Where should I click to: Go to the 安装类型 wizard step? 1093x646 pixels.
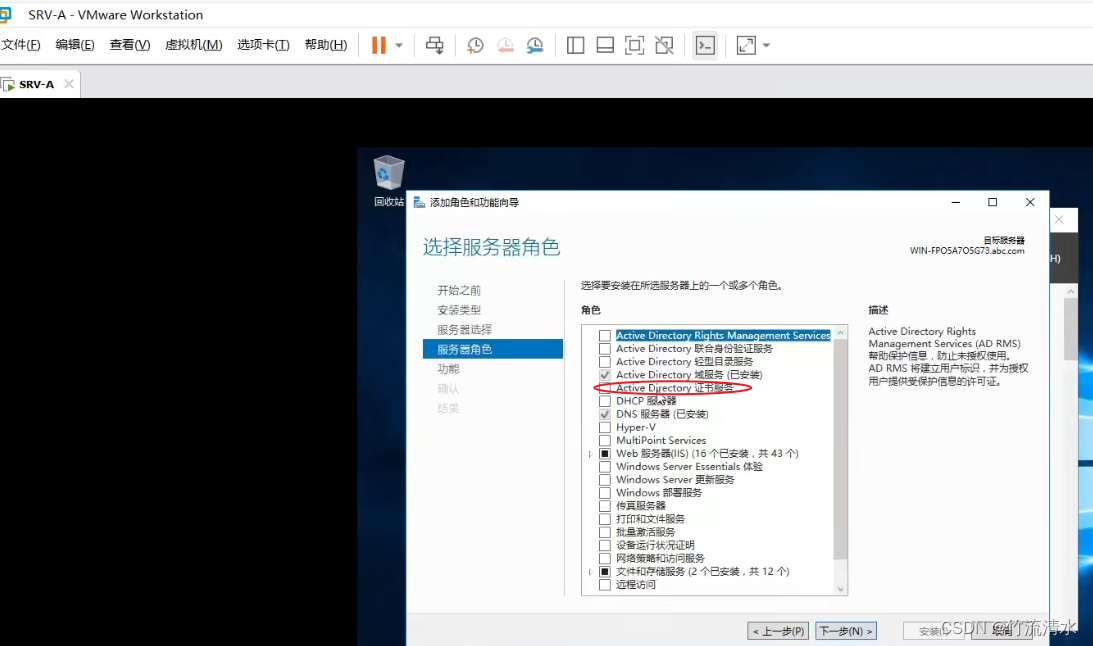coord(459,310)
